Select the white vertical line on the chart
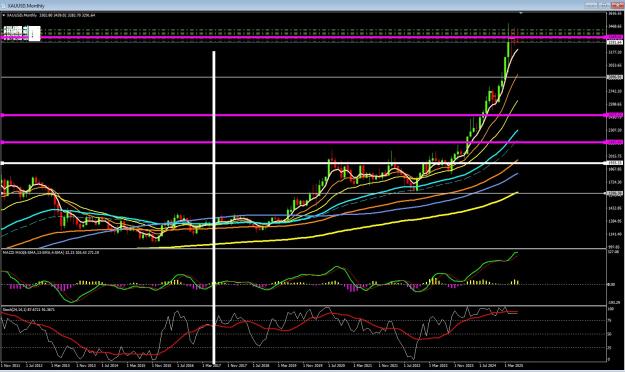The width and height of the screenshot is (625, 372). click(x=214, y=207)
